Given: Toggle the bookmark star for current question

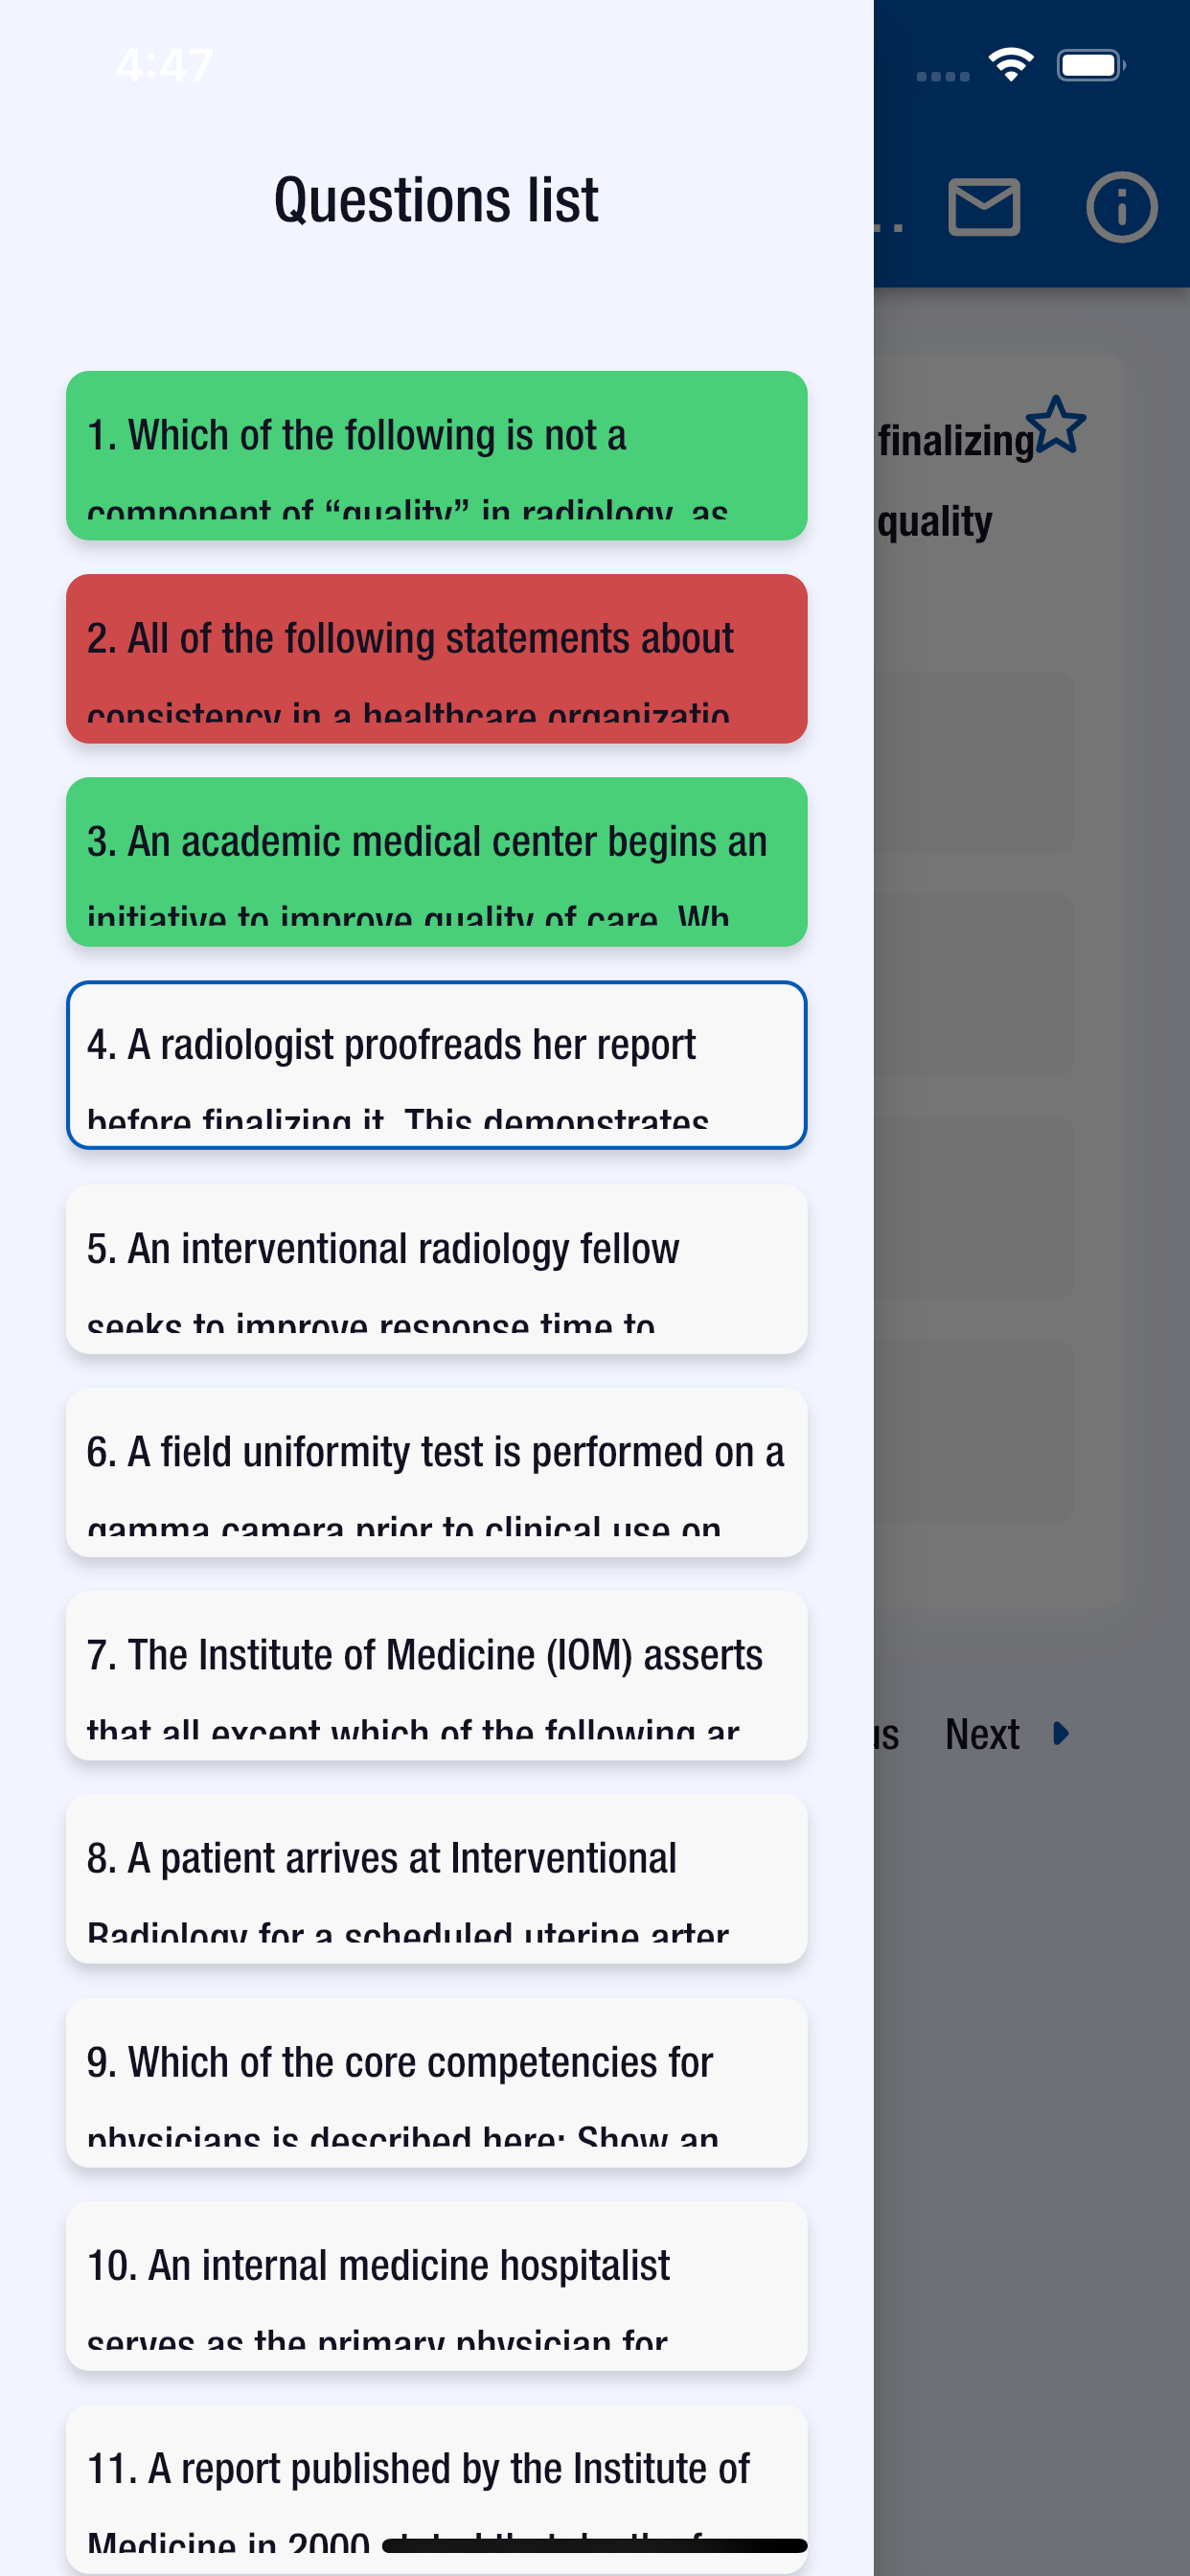Looking at the screenshot, I should (1057, 425).
